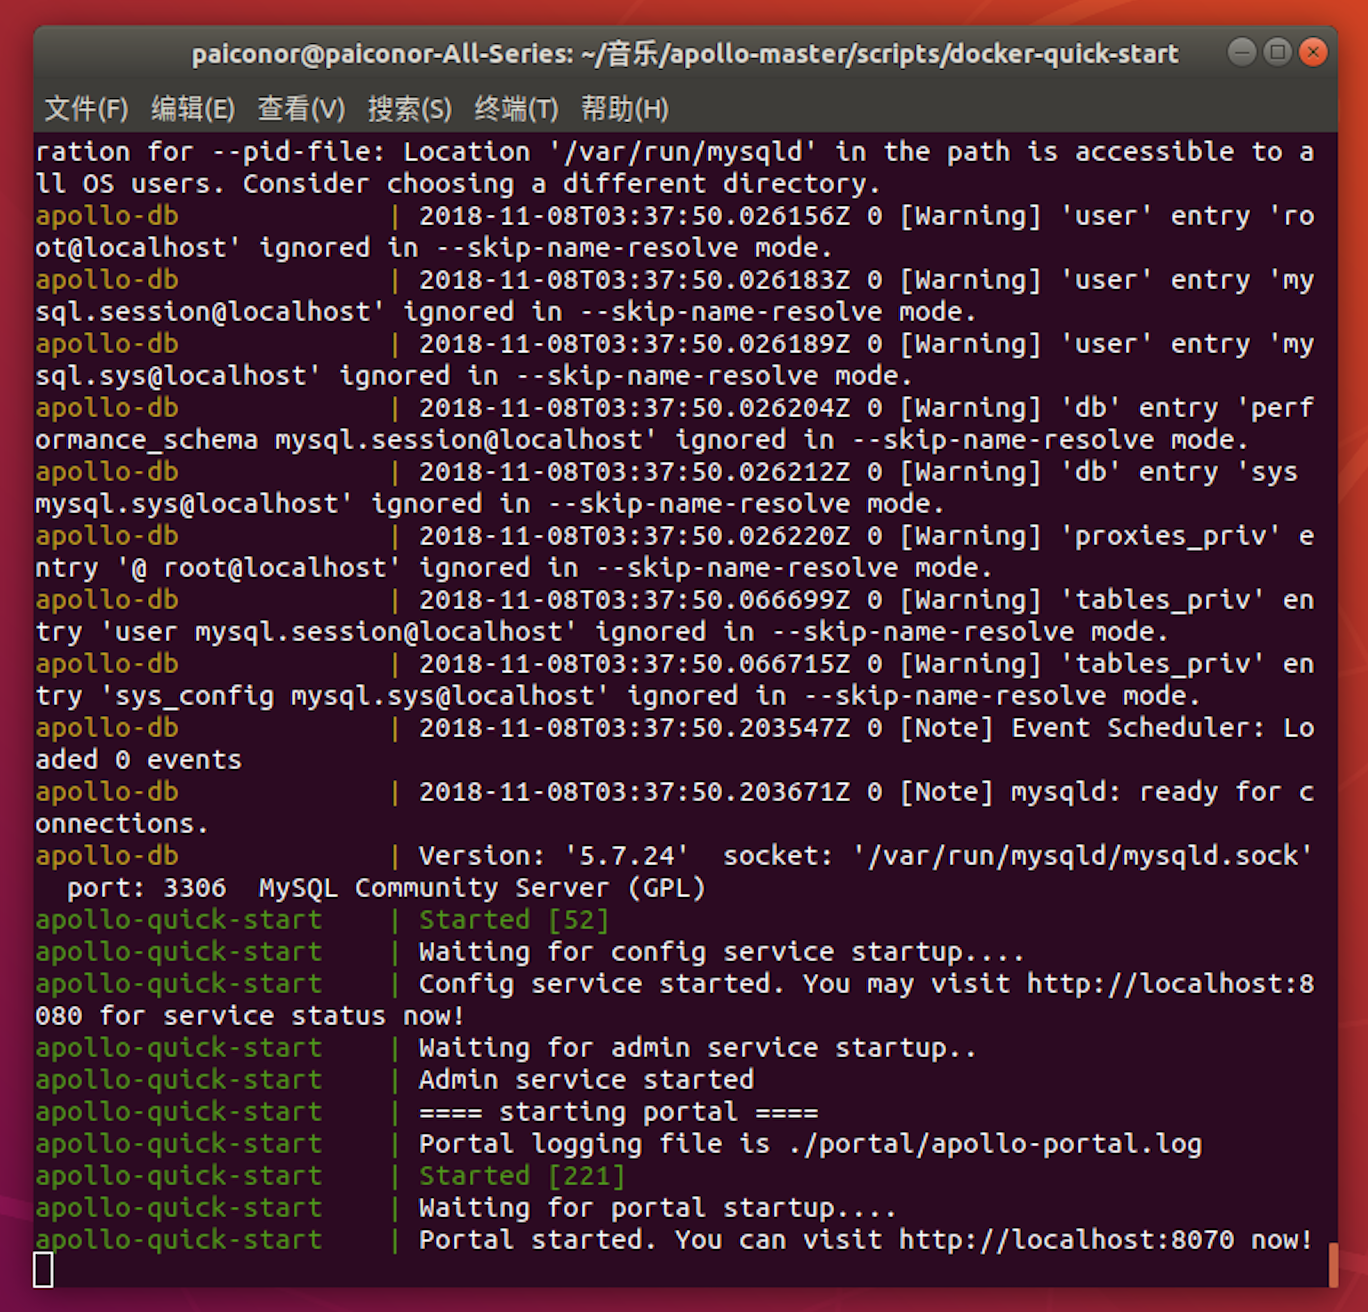Click 'Event Scheduler:' note text
This screenshot has height=1312, width=1368.
[x=1139, y=728]
